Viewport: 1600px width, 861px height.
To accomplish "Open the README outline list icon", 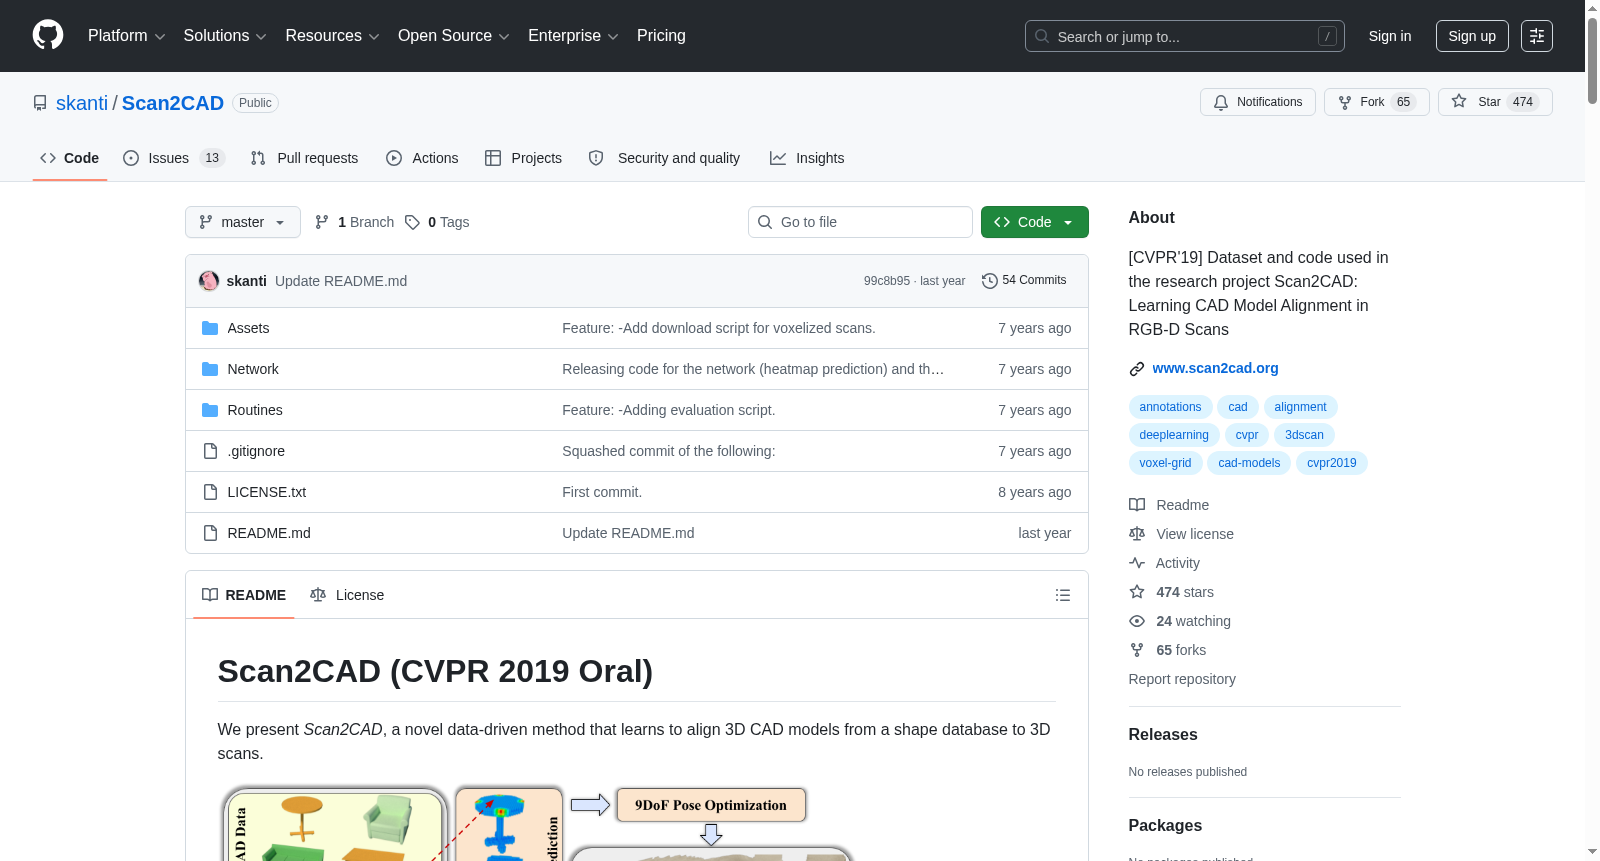I will 1063,595.
